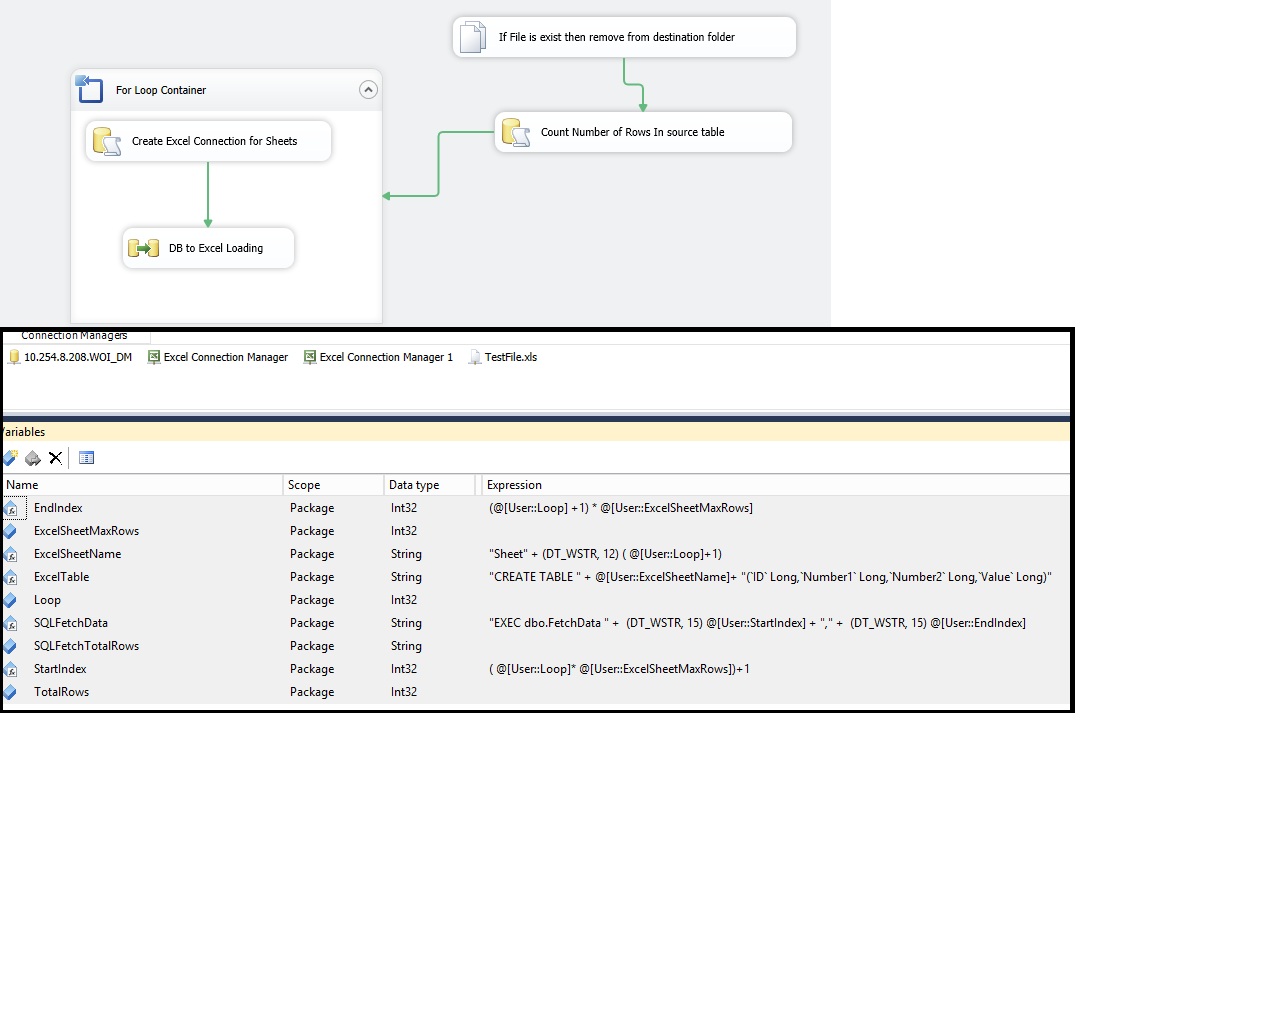
Task: Click Count Number of Rows task icon
Action: click(516, 132)
